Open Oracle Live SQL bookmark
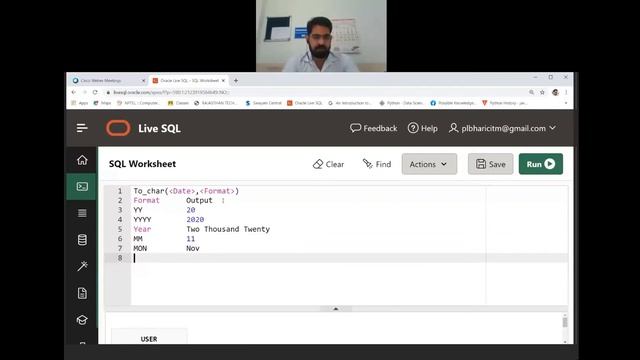The width and height of the screenshot is (640, 360). click(x=304, y=103)
